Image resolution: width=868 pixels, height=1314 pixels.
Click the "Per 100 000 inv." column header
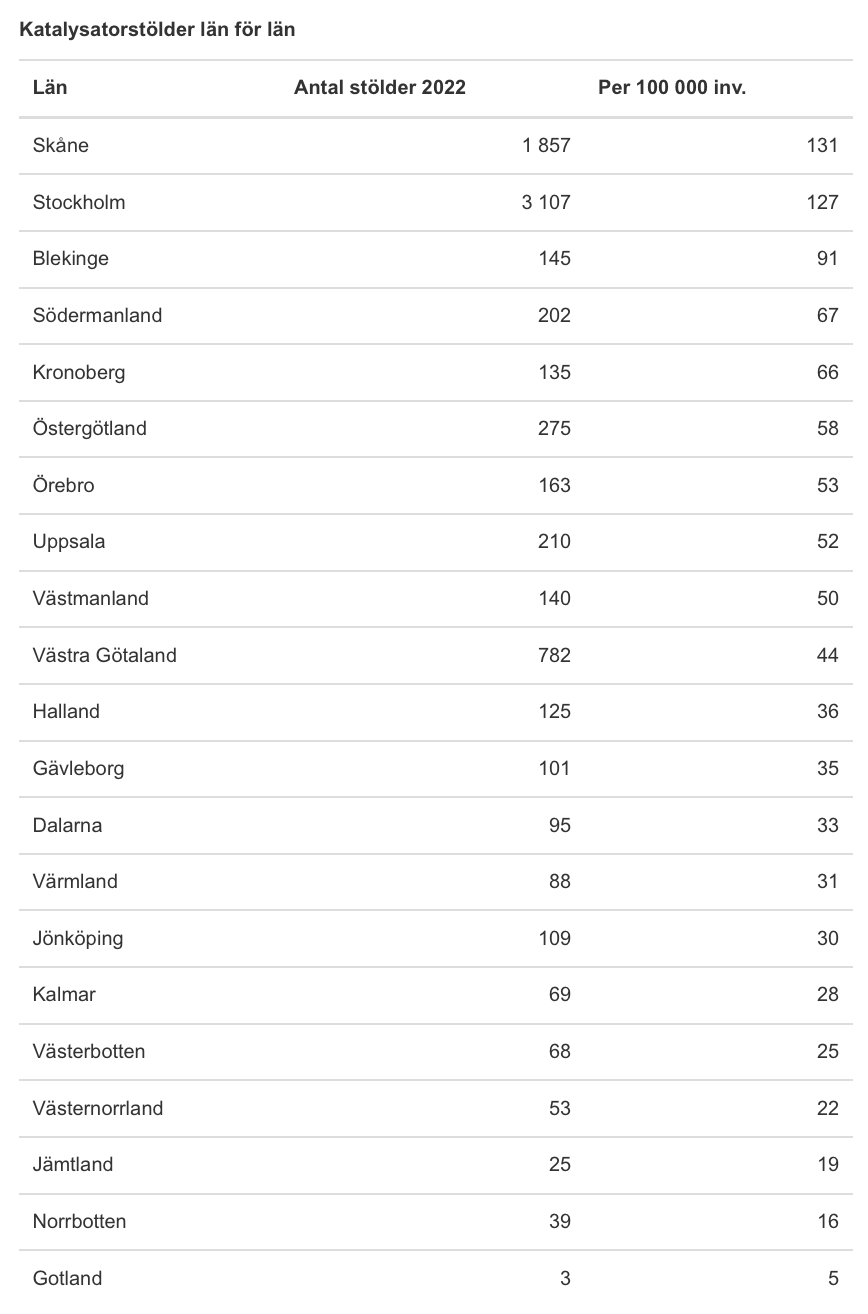pos(672,88)
